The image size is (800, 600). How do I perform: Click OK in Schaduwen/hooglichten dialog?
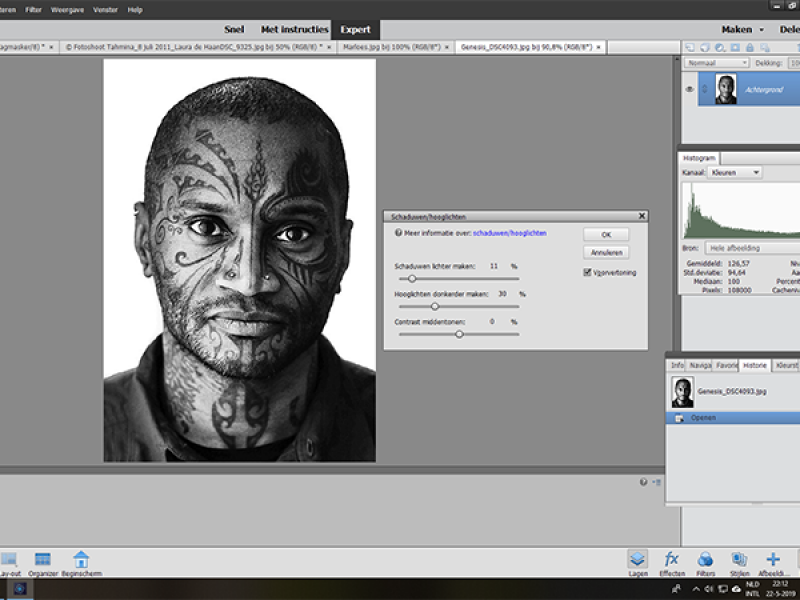click(606, 234)
